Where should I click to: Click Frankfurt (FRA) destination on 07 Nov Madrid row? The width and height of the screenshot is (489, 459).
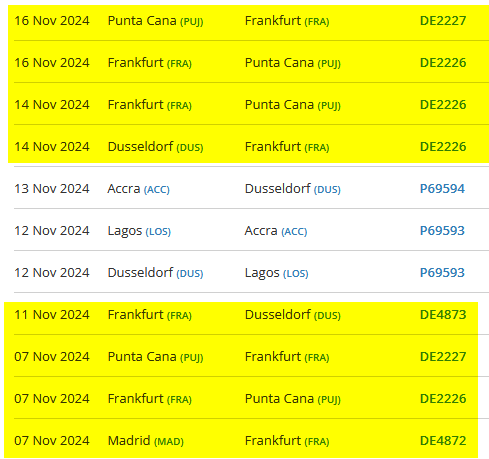287,441
